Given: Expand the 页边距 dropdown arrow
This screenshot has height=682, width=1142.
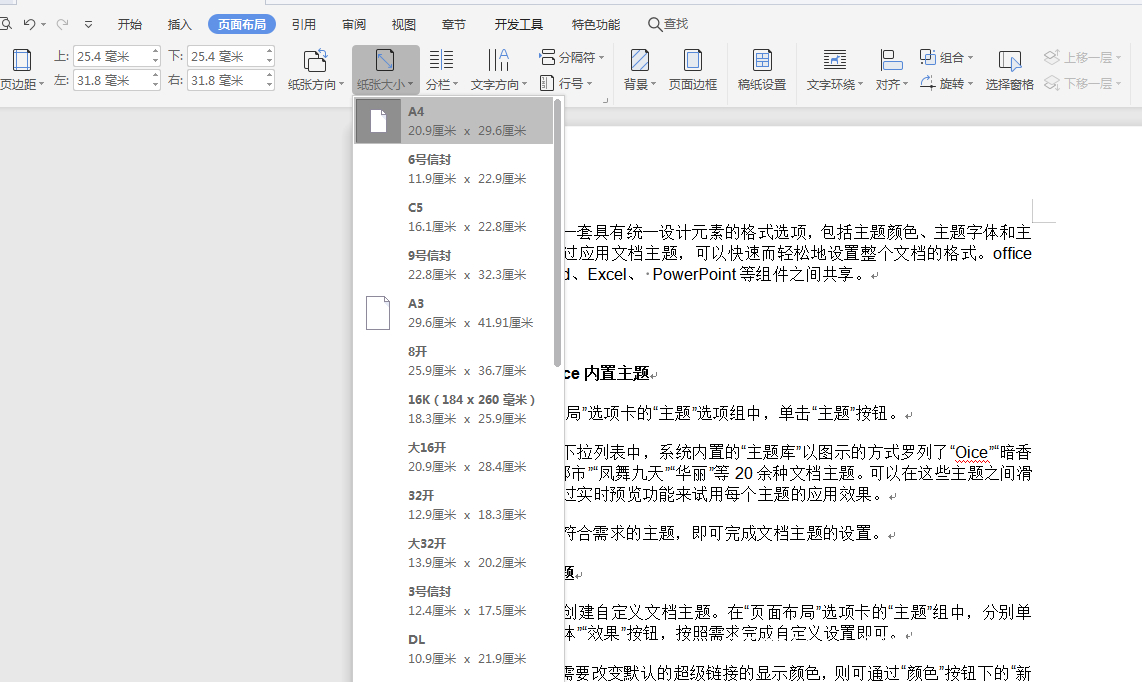Looking at the screenshot, I should [x=42, y=85].
